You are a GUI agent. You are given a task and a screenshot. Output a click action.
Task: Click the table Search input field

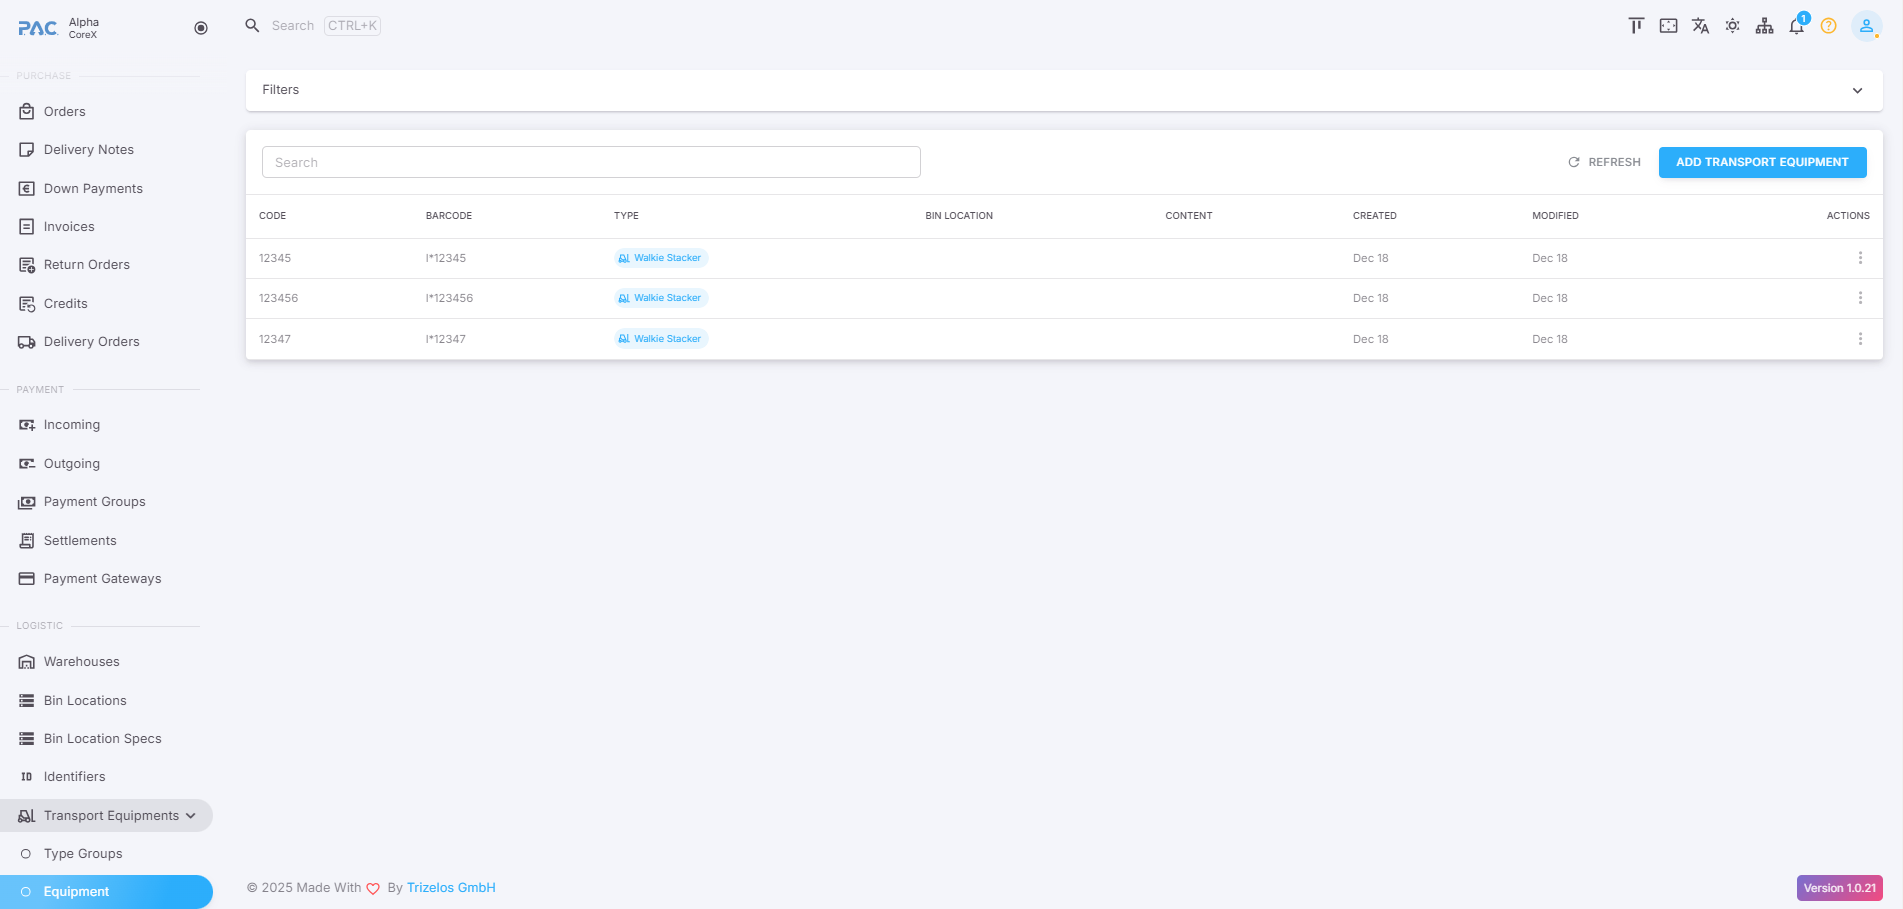[591, 162]
